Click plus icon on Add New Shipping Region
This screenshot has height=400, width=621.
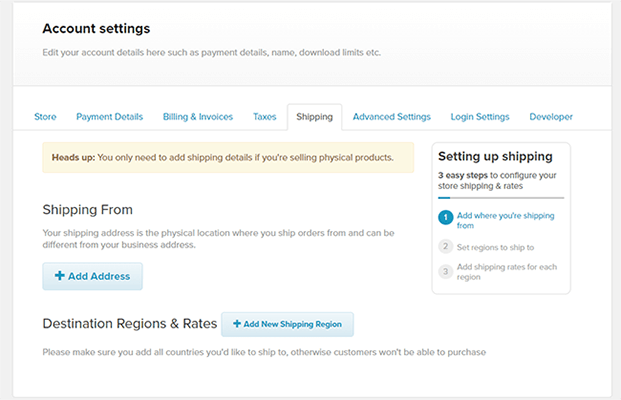pyautogui.click(x=237, y=324)
